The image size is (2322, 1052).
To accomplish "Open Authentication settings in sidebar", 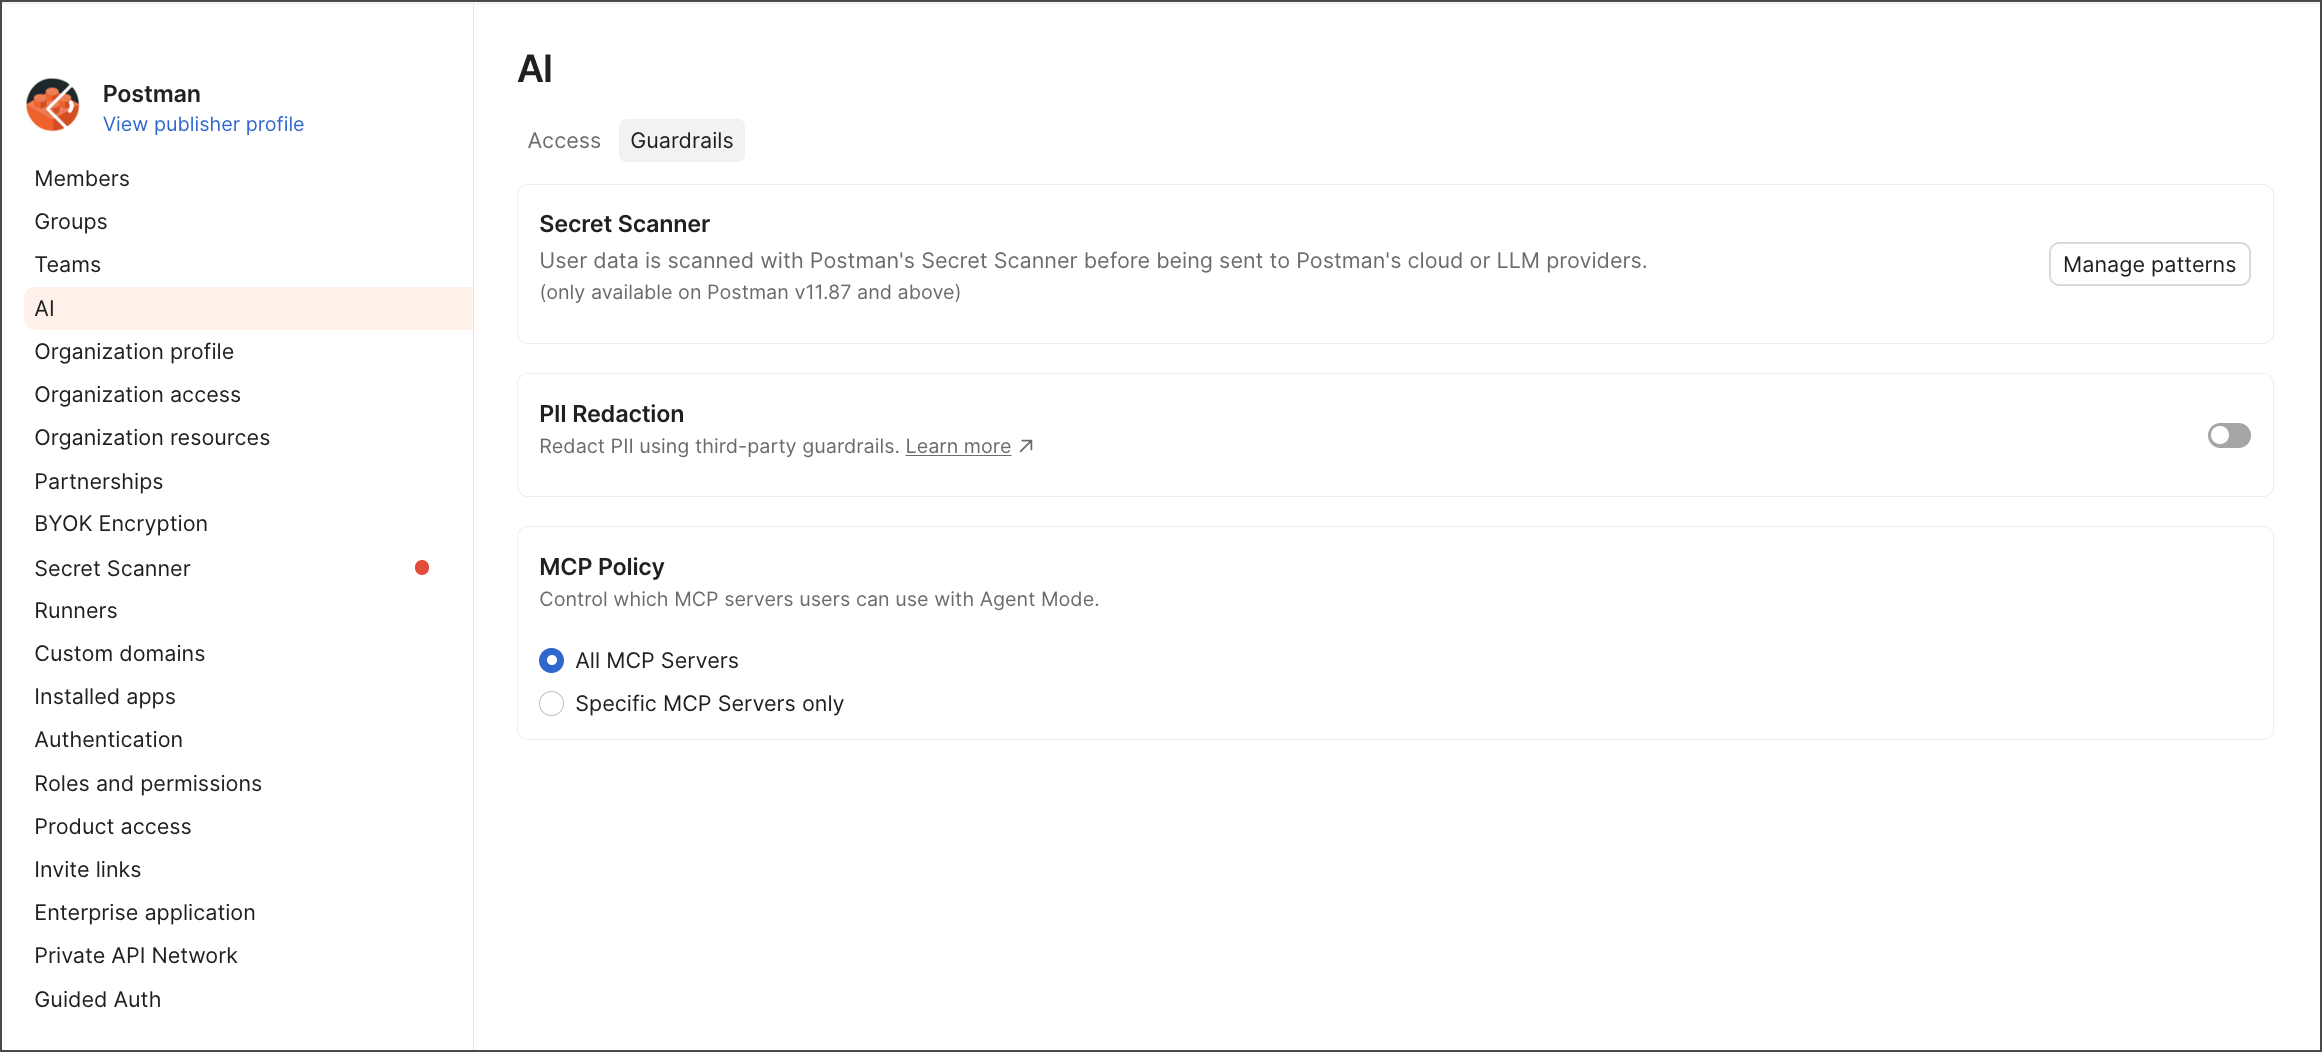I will coord(109,740).
